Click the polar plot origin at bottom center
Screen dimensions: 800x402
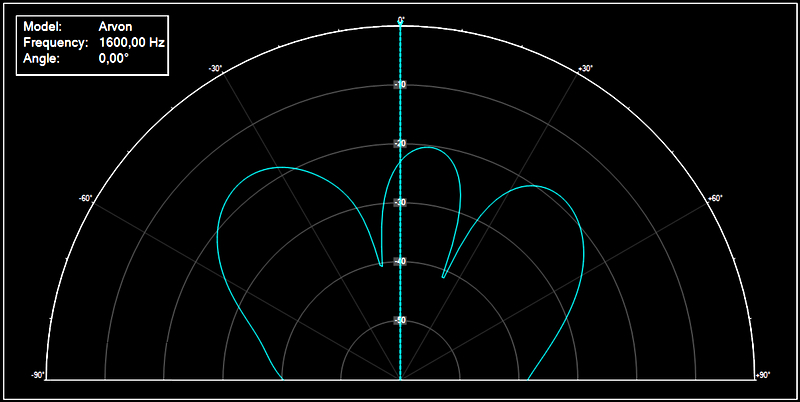(x=400, y=379)
